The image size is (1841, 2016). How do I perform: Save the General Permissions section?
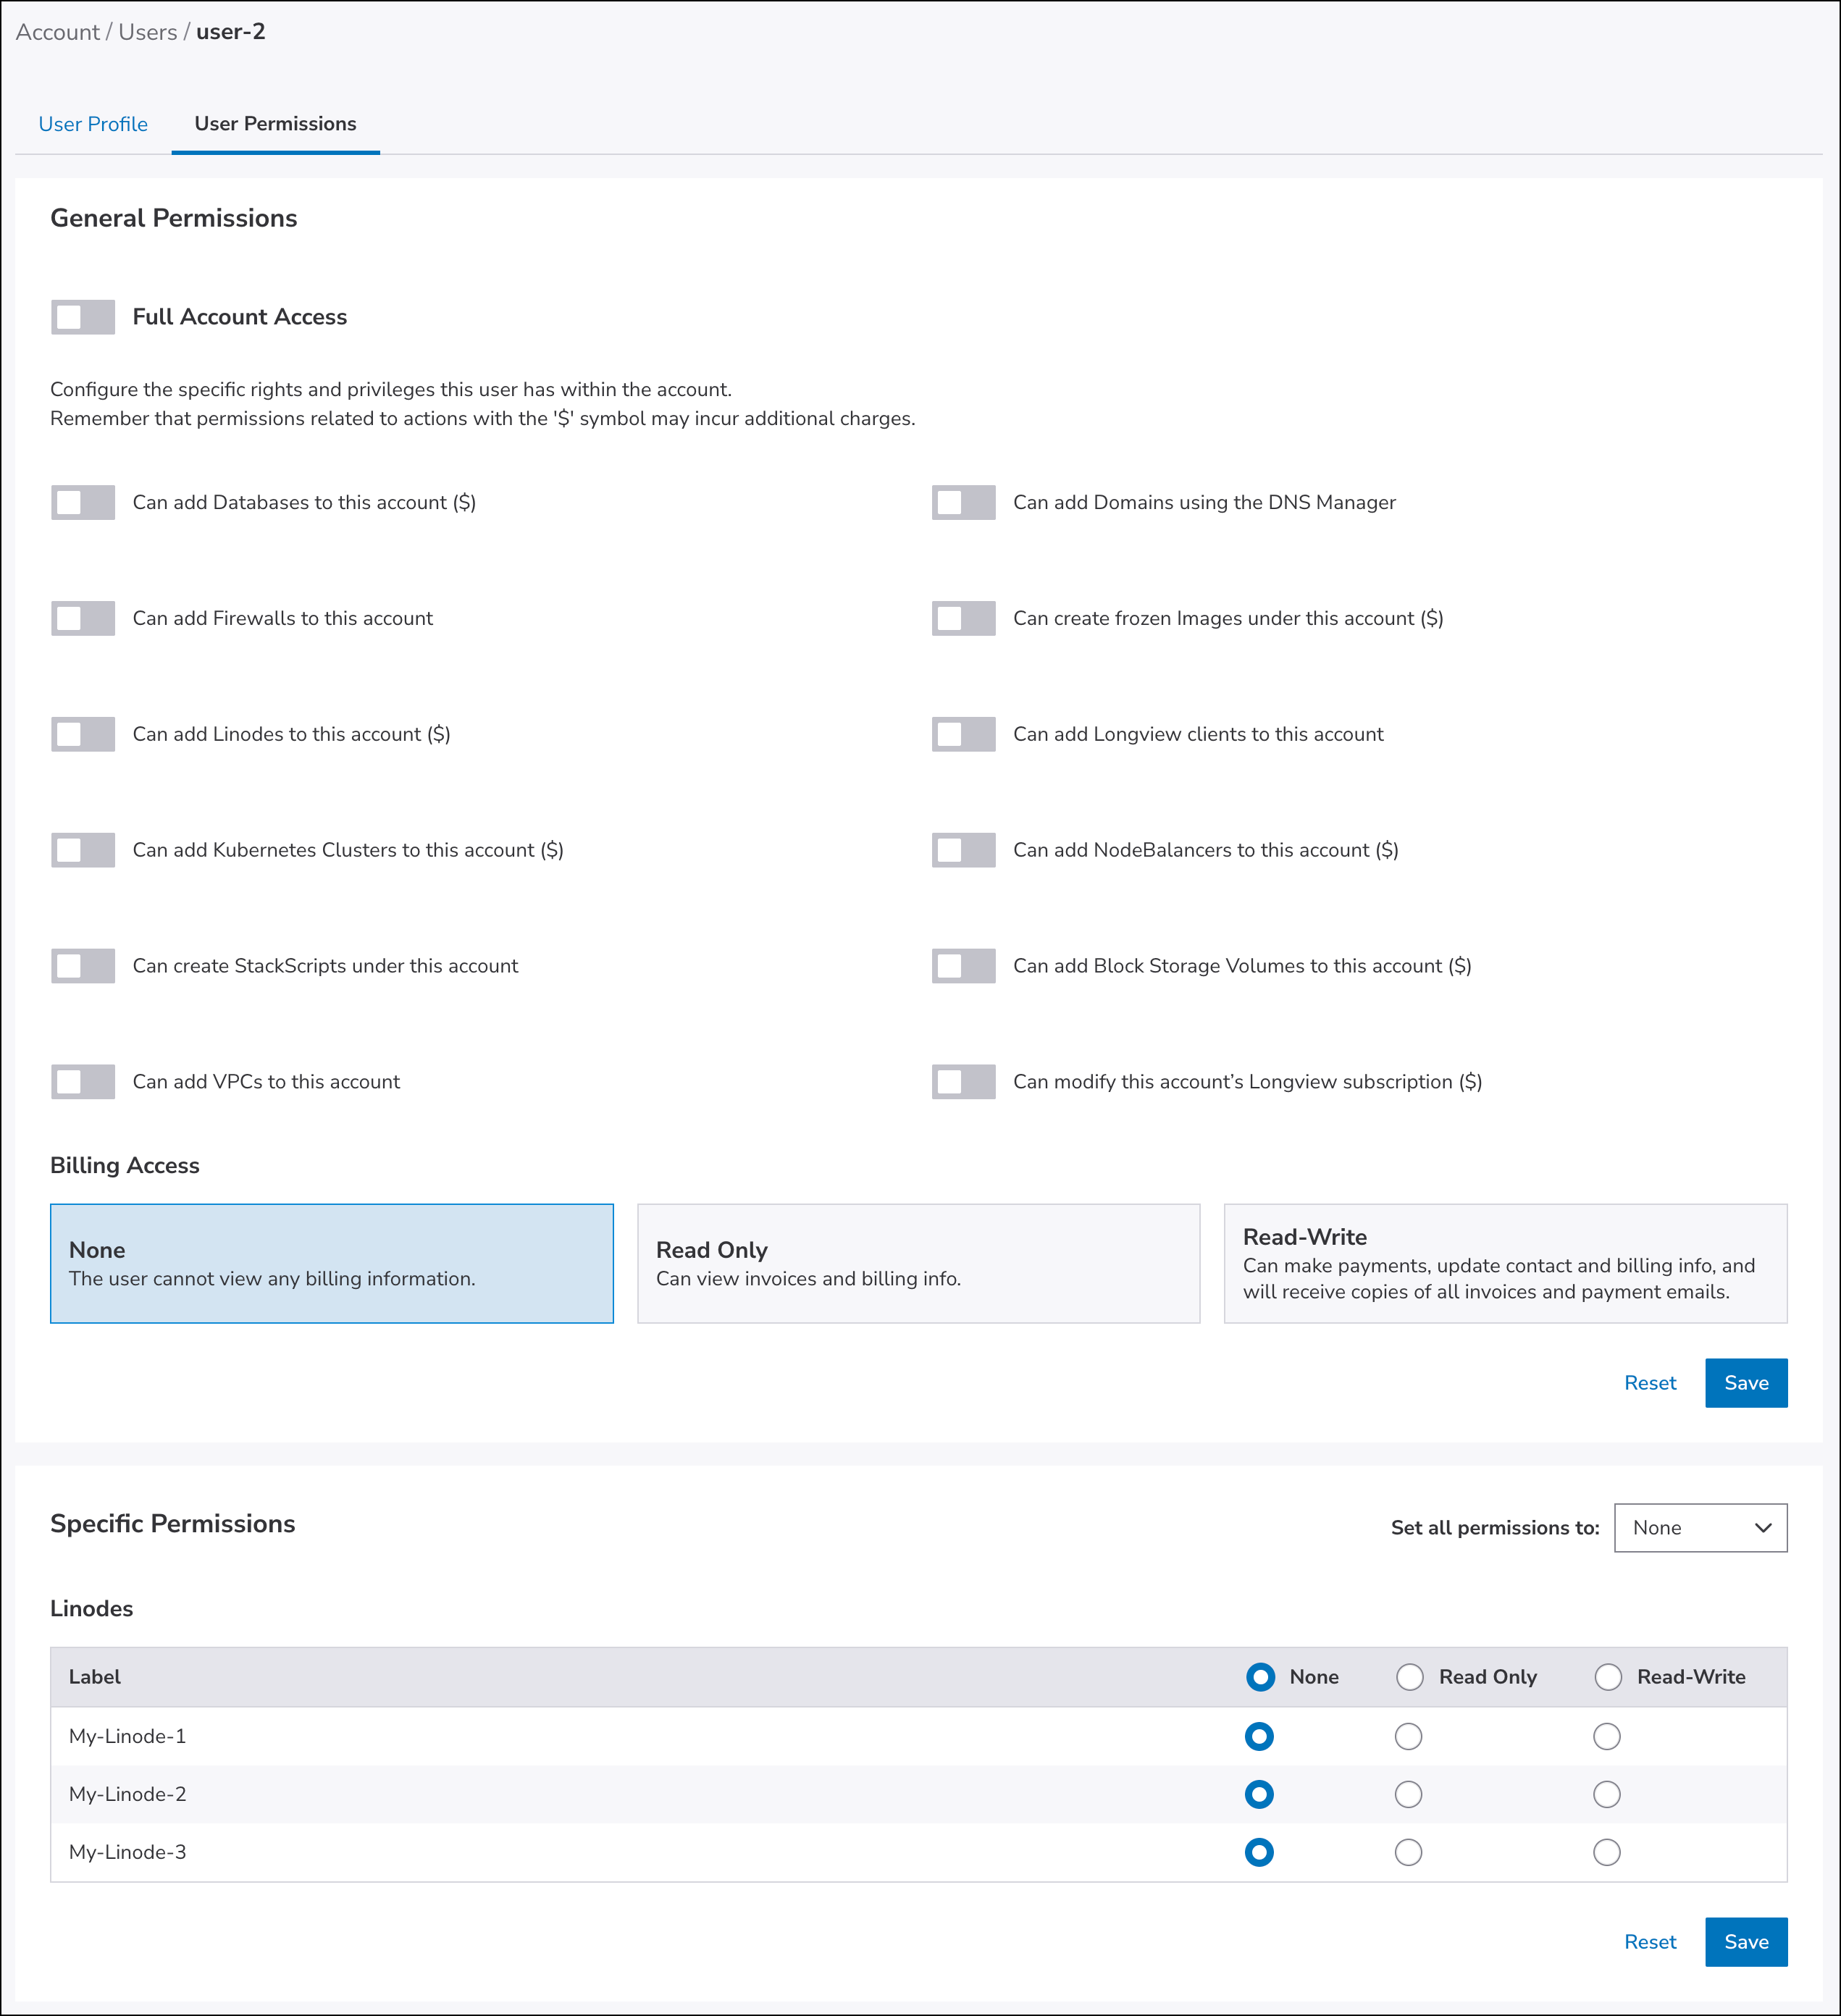(1745, 1383)
